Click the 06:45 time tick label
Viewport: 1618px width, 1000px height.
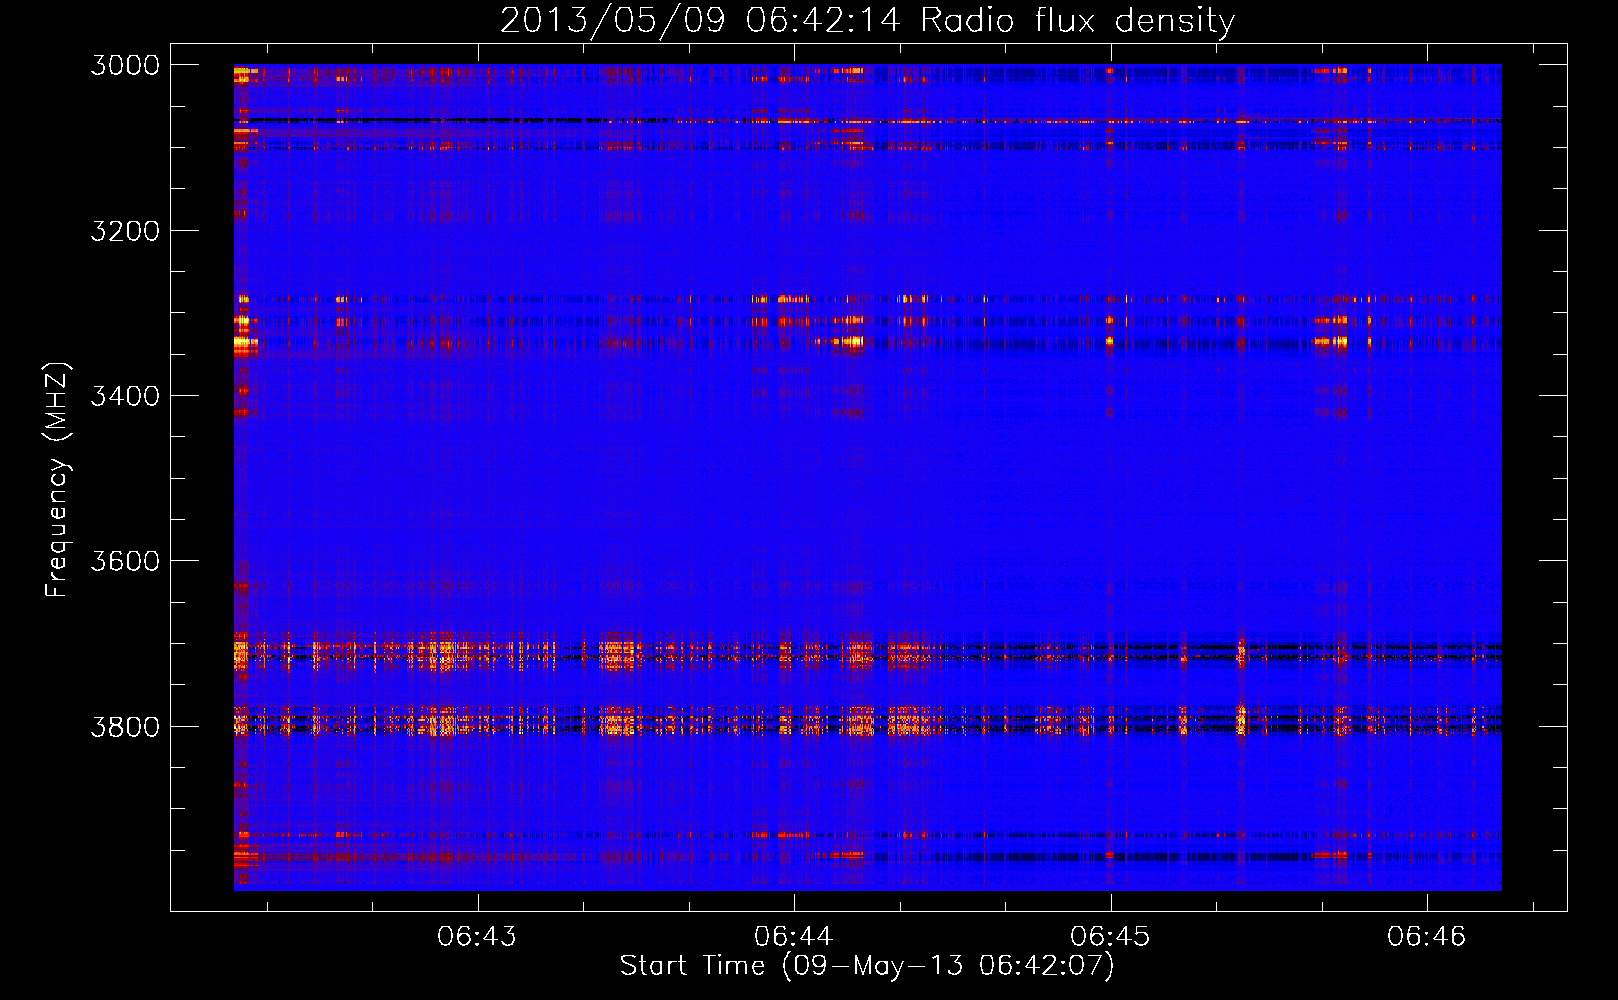1110,936
